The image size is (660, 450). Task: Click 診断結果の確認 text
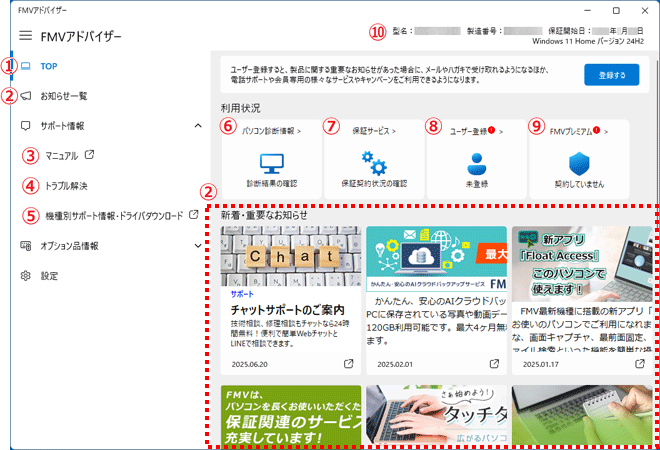point(271,184)
